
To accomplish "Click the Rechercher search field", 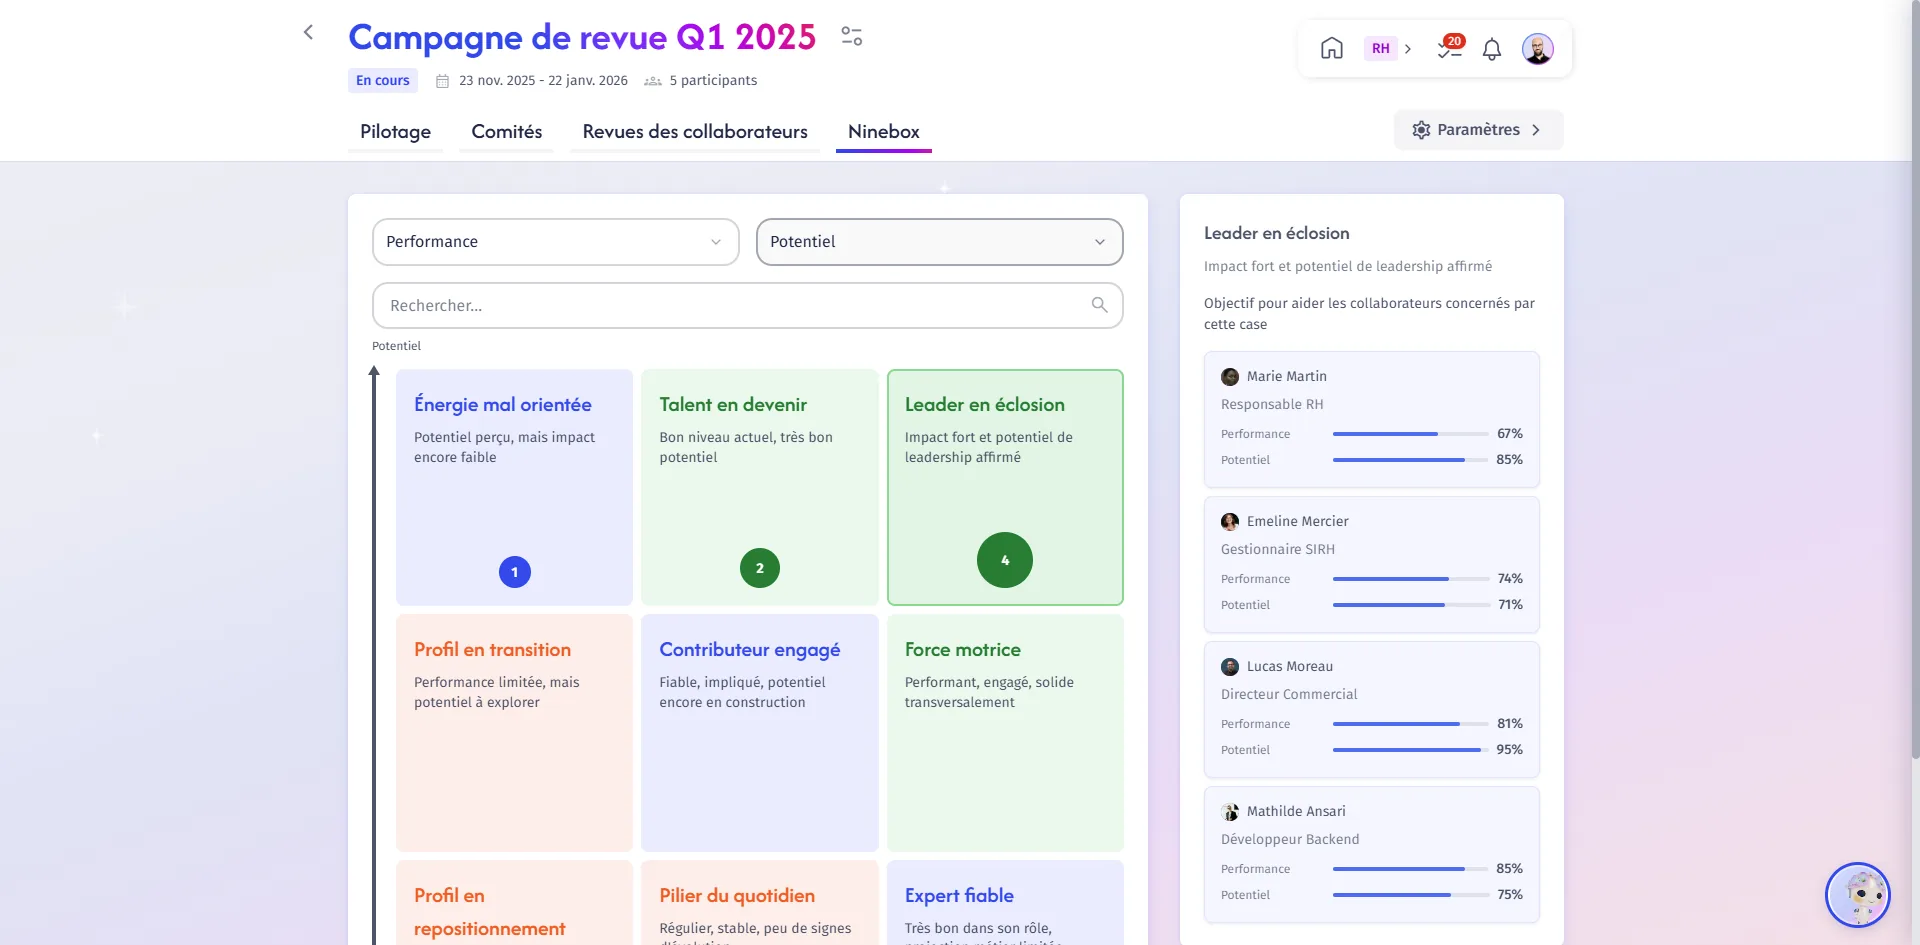I will (748, 305).
